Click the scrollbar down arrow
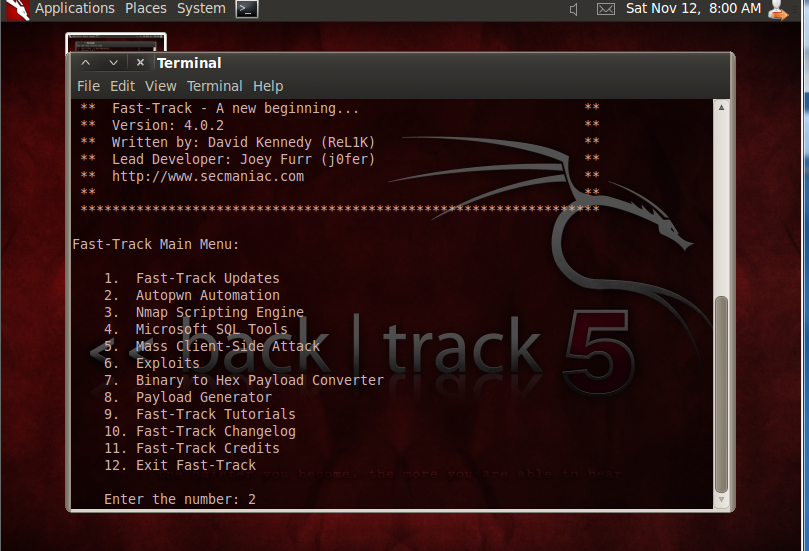Viewport: 809px width, 551px height. point(721,499)
